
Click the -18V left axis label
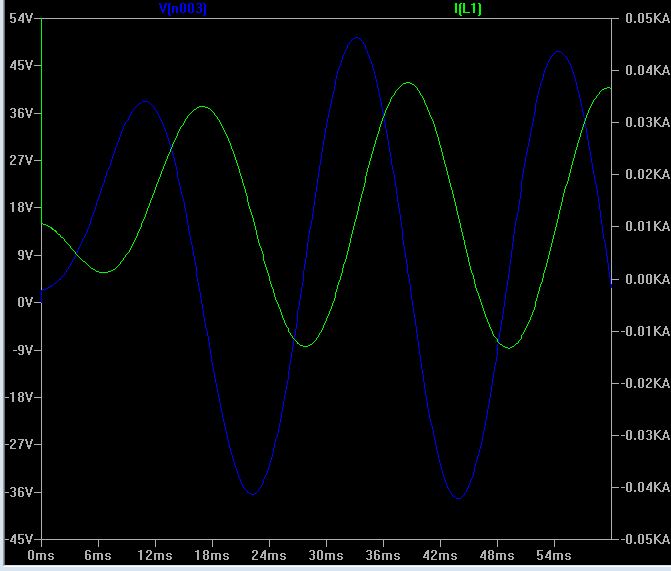pyautogui.click(x=20, y=397)
